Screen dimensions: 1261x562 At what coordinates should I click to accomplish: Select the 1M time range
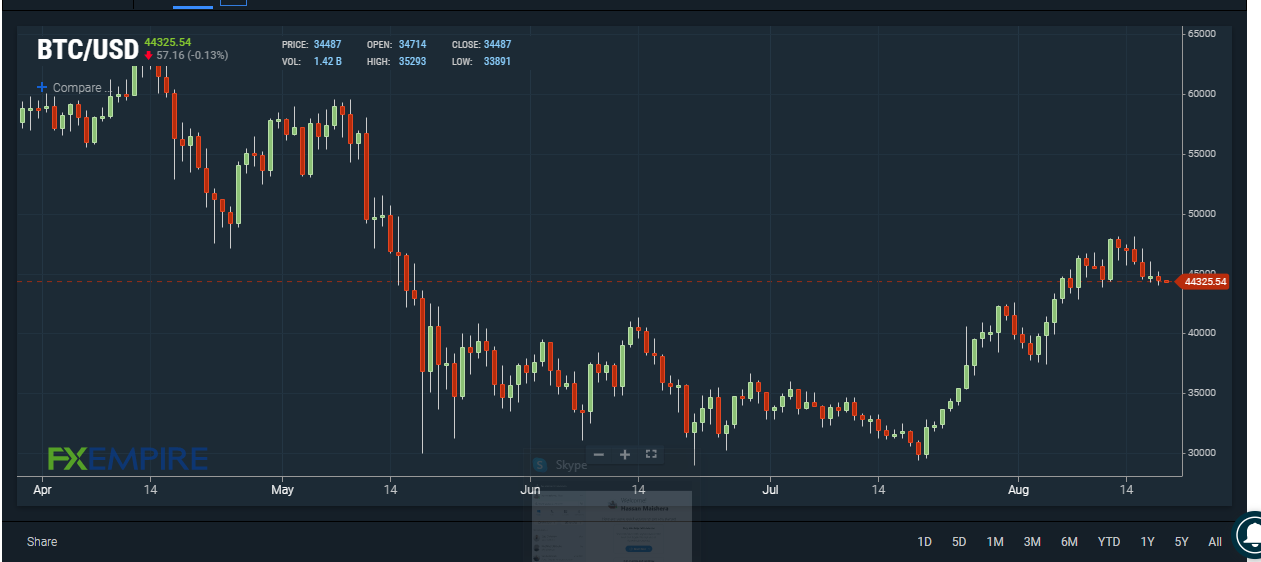click(x=995, y=542)
